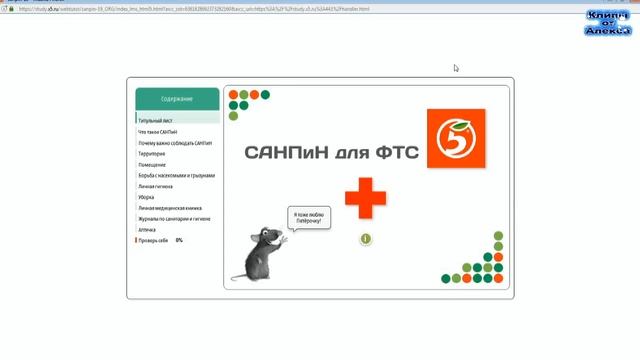
Task: Go to Территория section
Action: tap(151, 153)
